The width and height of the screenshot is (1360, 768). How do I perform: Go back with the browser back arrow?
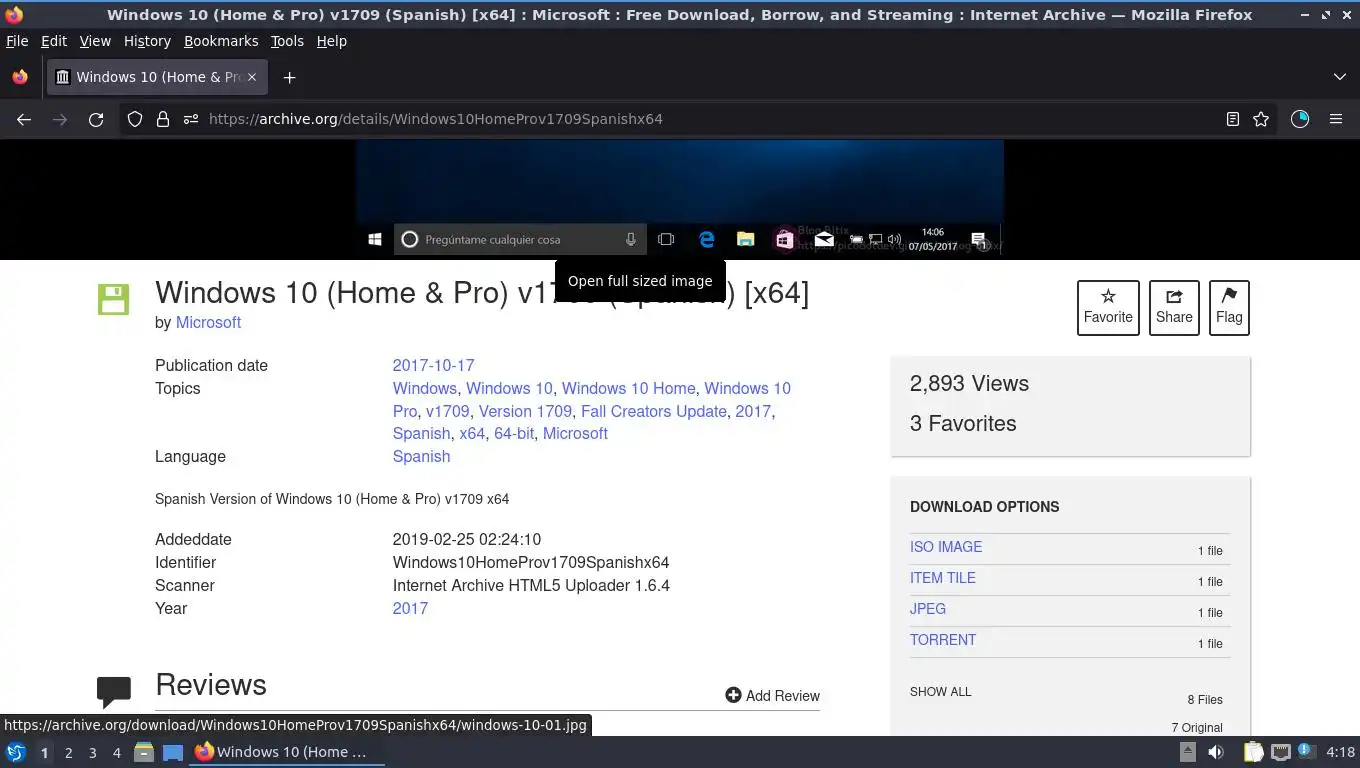coord(24,119)
